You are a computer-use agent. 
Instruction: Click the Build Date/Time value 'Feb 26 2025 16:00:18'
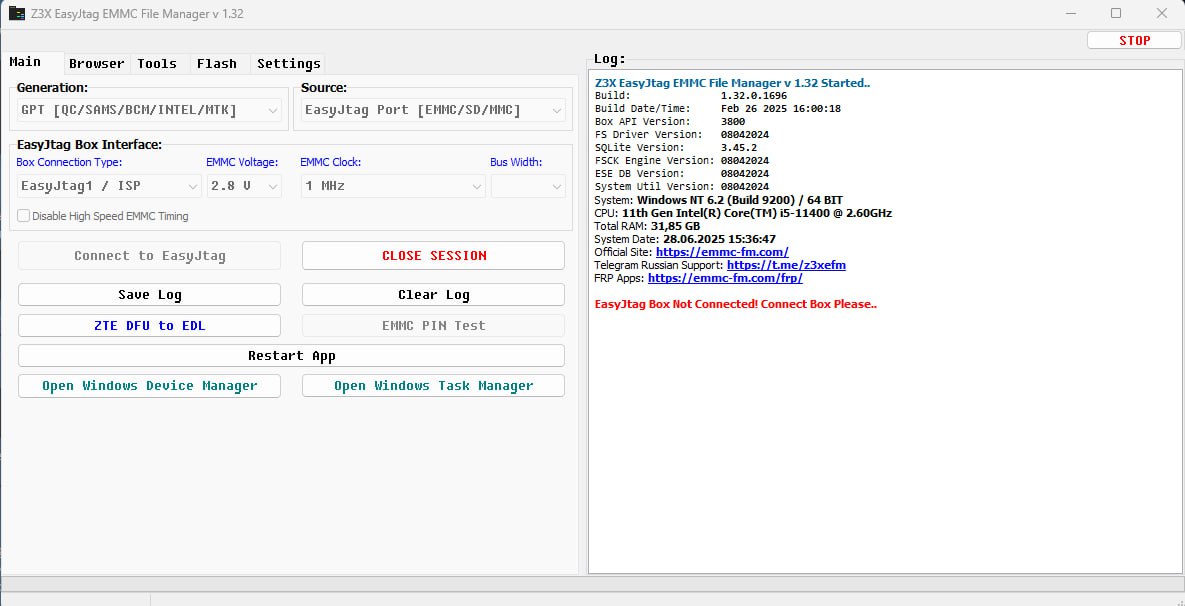click(781, 109)
